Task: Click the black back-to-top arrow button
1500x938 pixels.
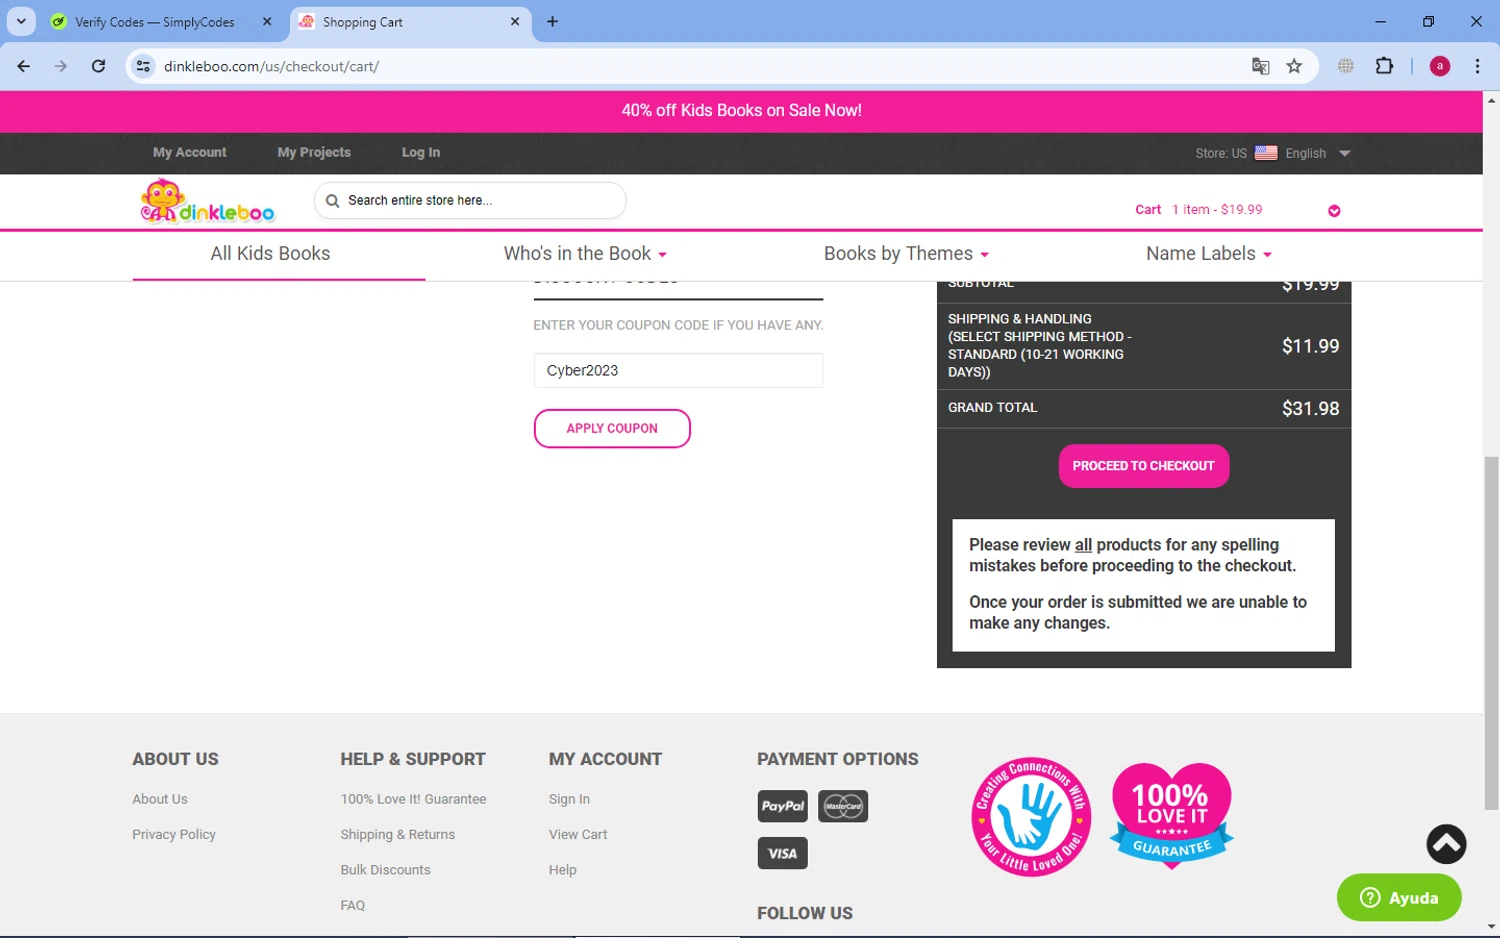Action: tap(1446, 844)
